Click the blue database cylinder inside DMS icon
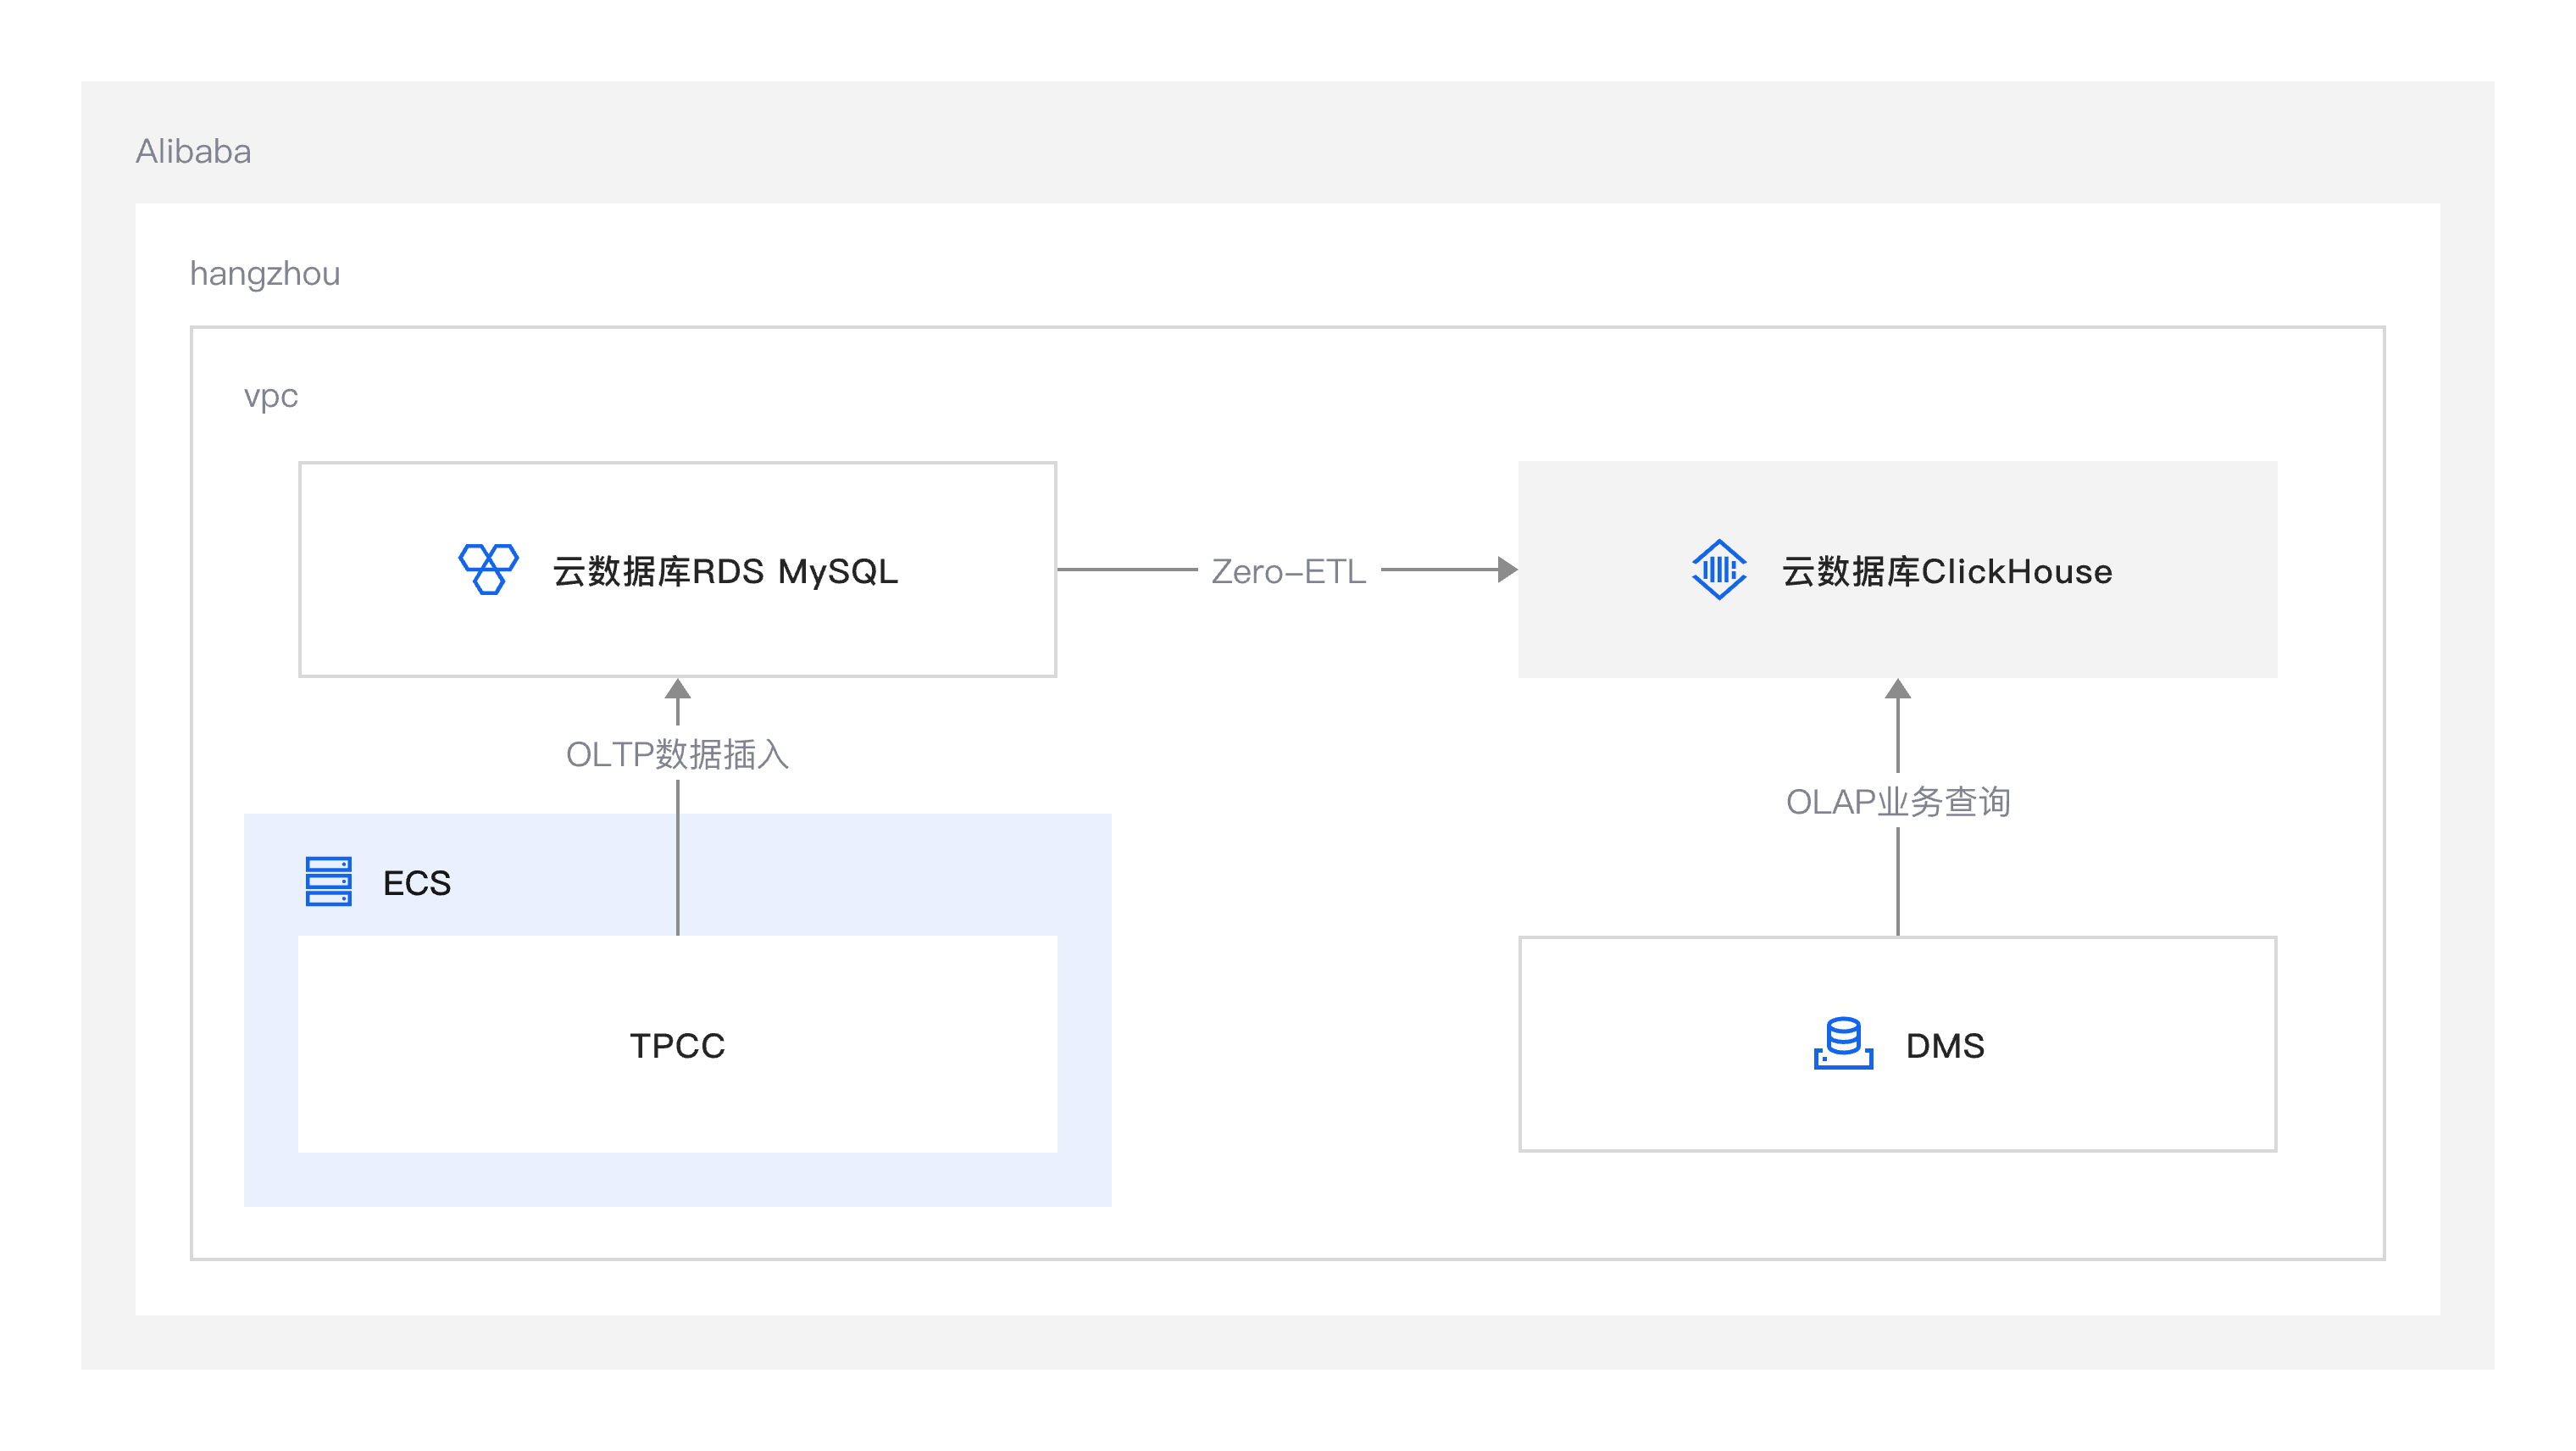The height and width of the screenshot is (1451, 2576). [1846, 1036]
